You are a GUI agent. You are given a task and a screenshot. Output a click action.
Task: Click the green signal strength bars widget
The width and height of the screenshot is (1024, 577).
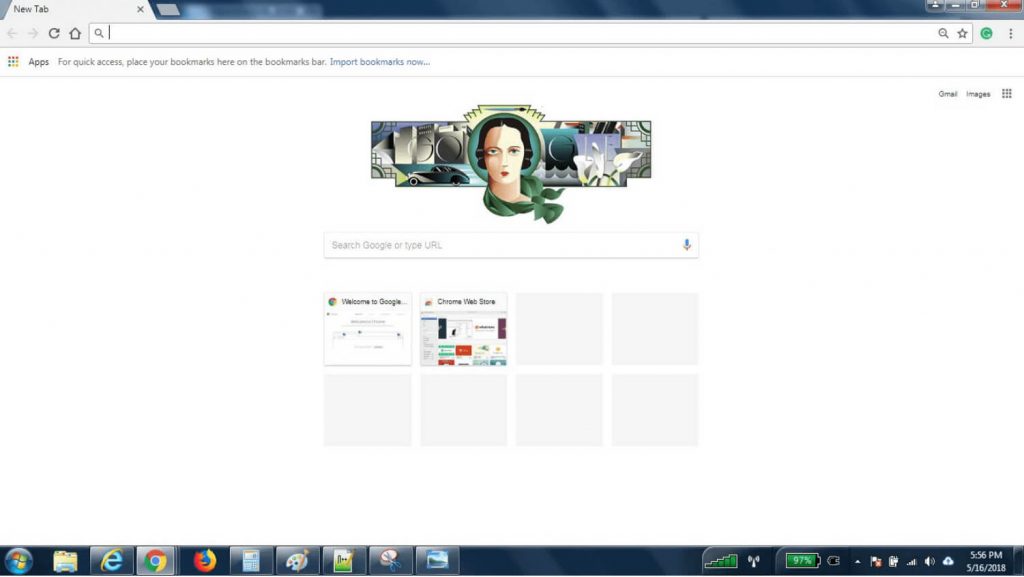(x=721, y=561)
